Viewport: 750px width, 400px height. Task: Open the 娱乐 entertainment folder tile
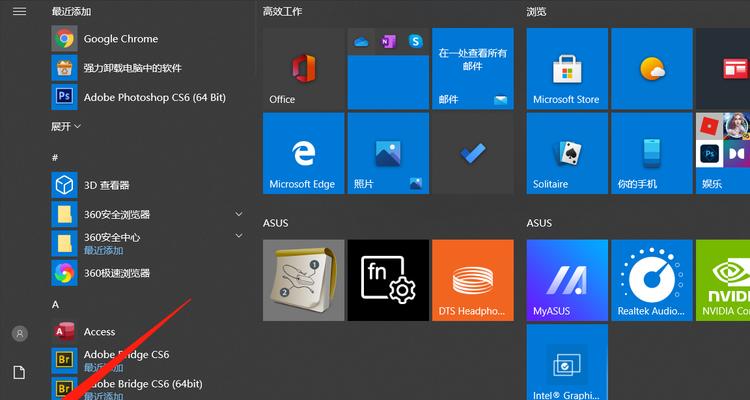pos(723,153)
